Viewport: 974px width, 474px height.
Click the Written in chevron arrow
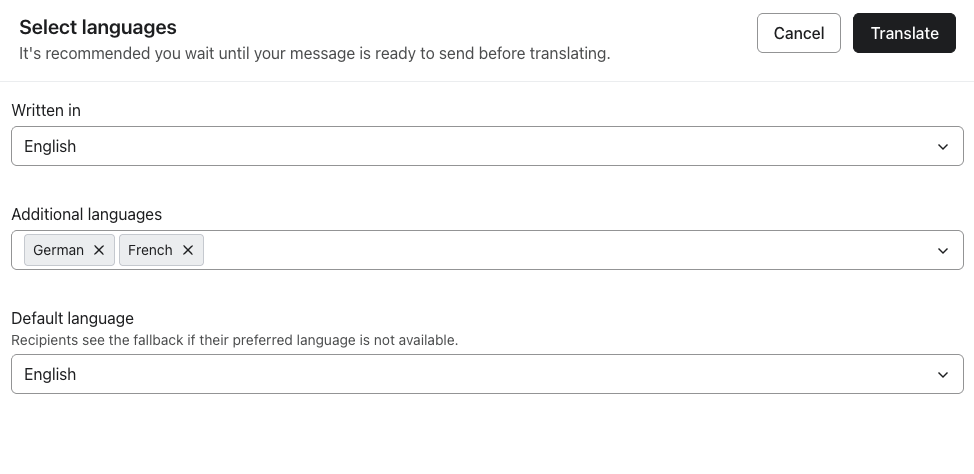pyautogui.click(x=942, y=147)
